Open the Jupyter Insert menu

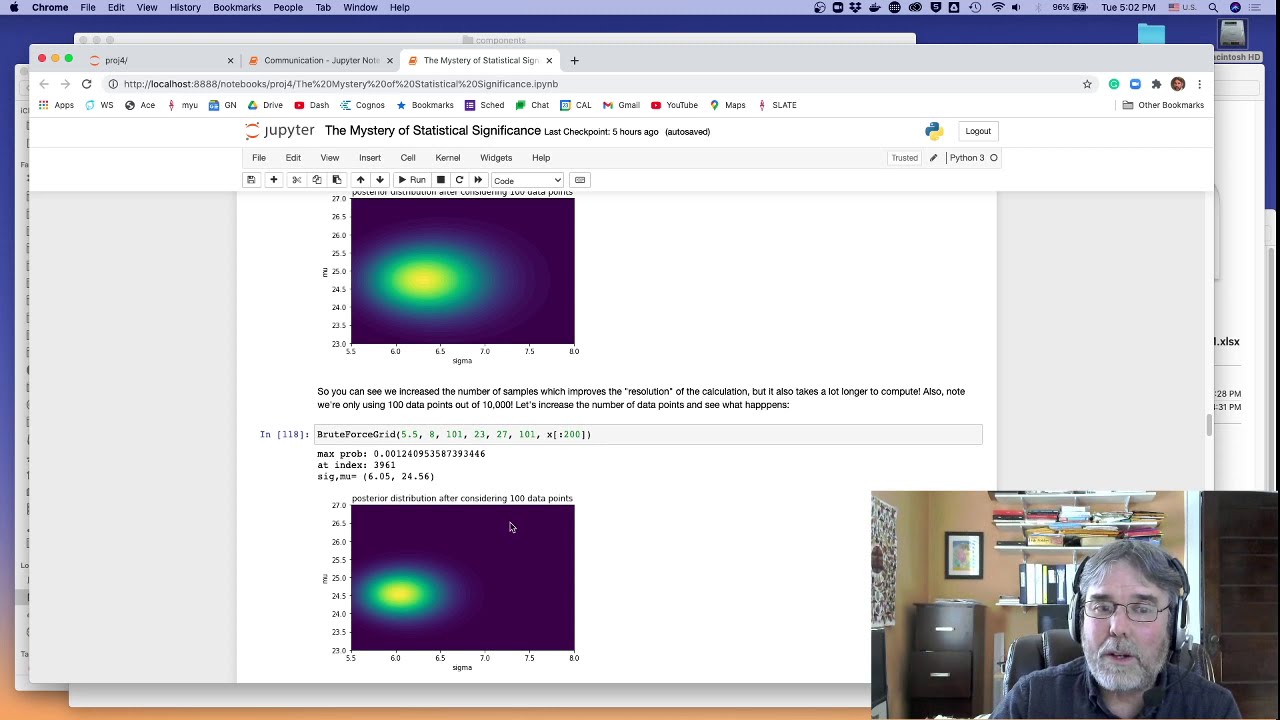370,158
